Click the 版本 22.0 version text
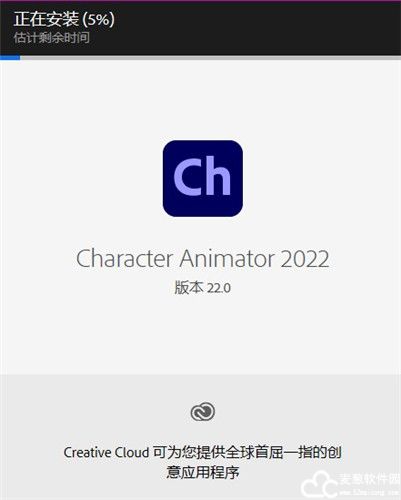Image resolution: width=401 pixels, height=500 pixels. (203, 287)
